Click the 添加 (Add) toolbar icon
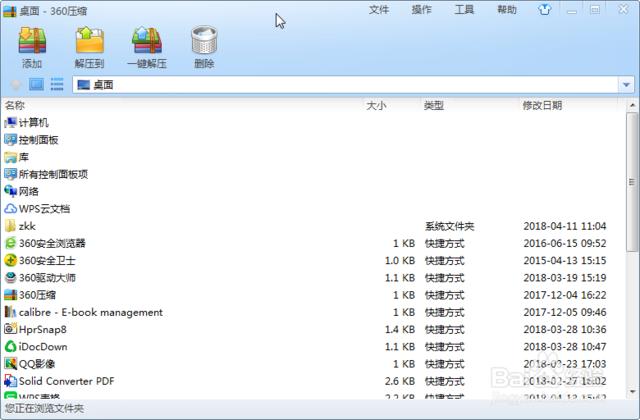This screenshot has height=420, width=640. (32, 40)
